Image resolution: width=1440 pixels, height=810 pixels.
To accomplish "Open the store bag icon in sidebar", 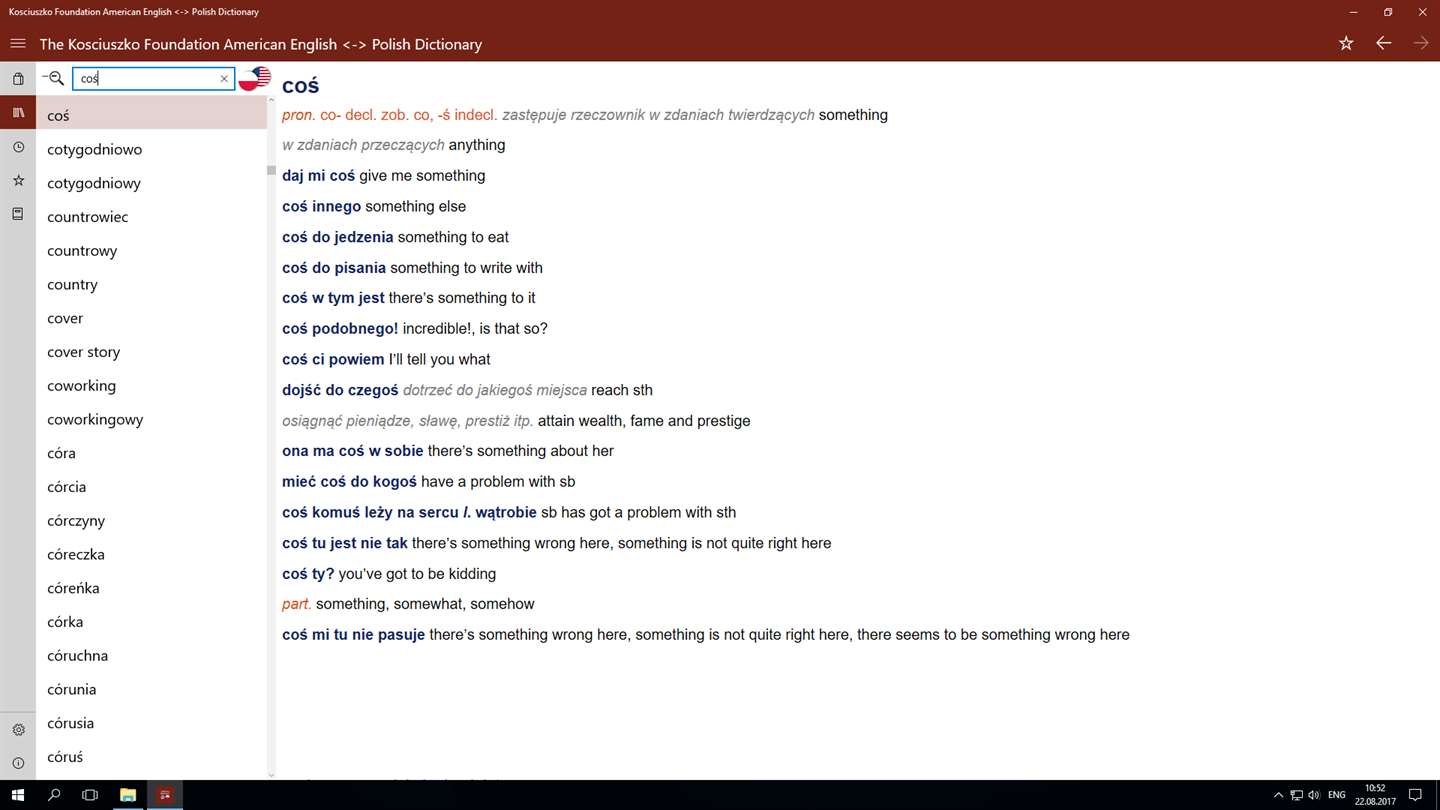I will 18,79.
